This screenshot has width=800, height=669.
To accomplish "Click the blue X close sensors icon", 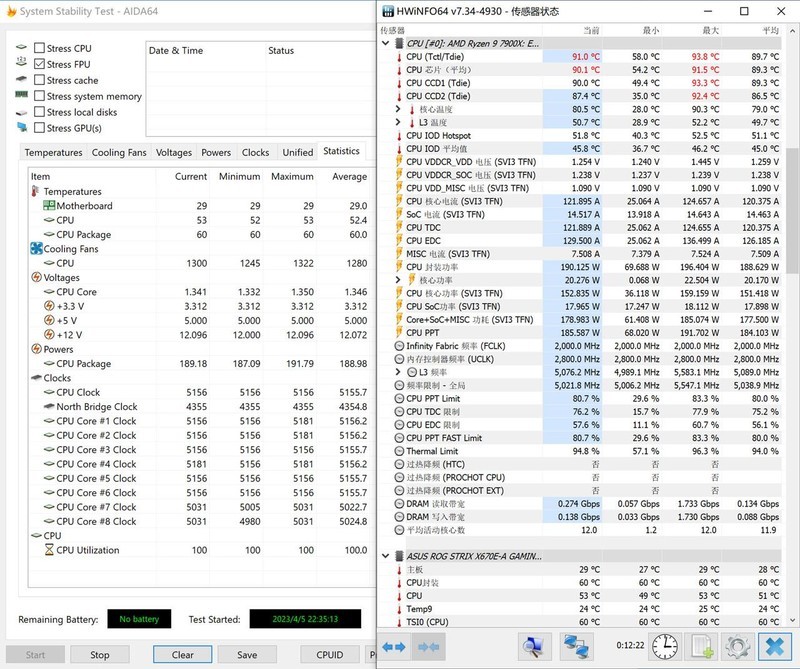I will coord(774,646).
